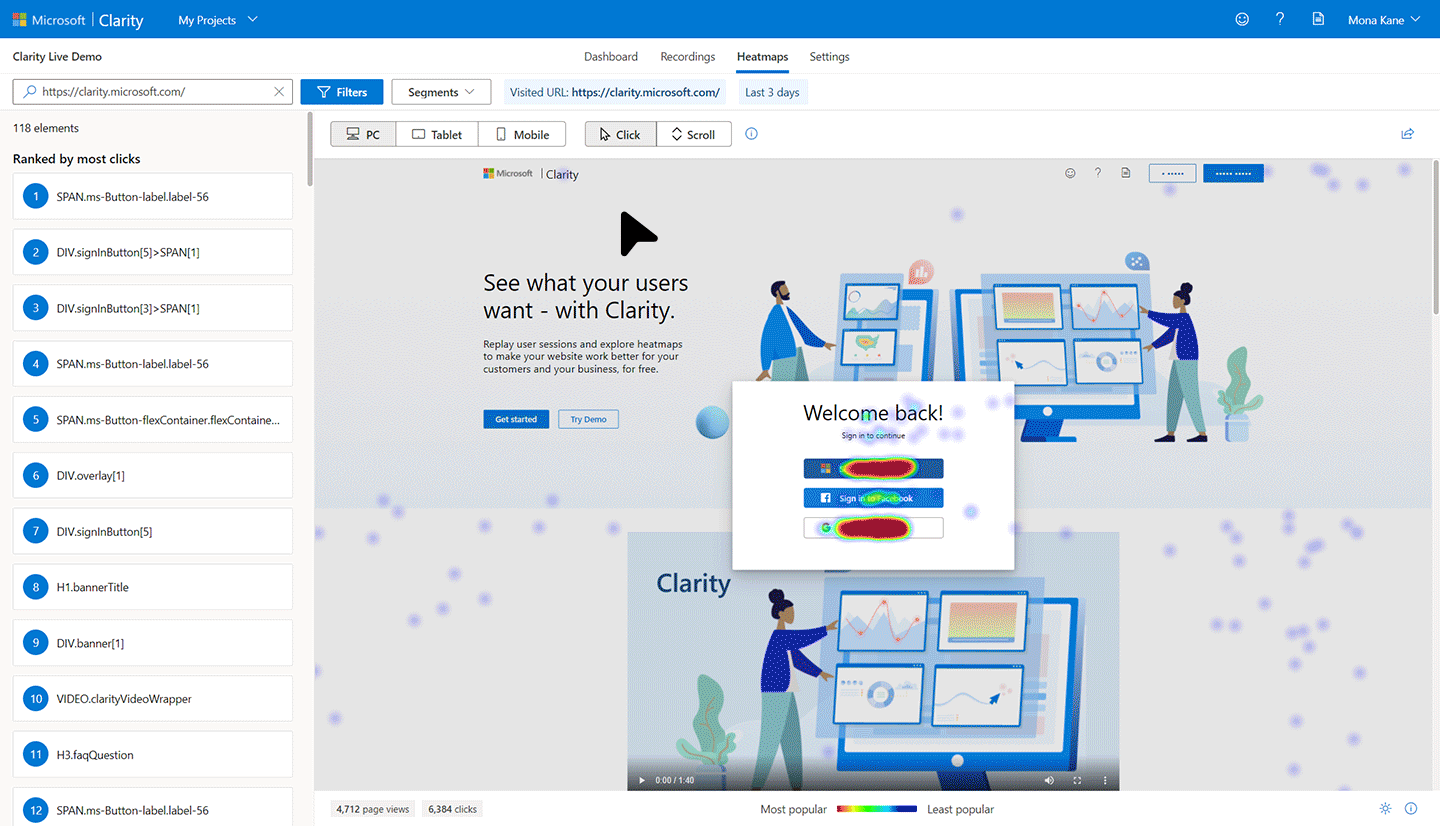Click the search magnifier icon in URL box
This screenshot has height=826, width=1440.
(28, 92)
